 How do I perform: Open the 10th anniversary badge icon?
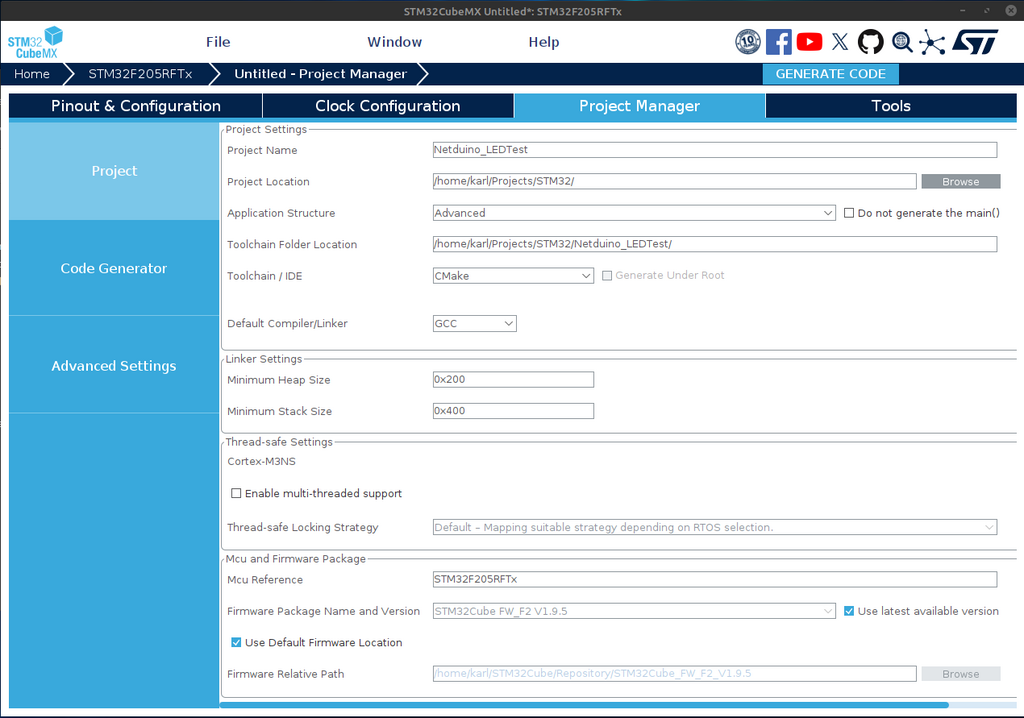point(748,42)
